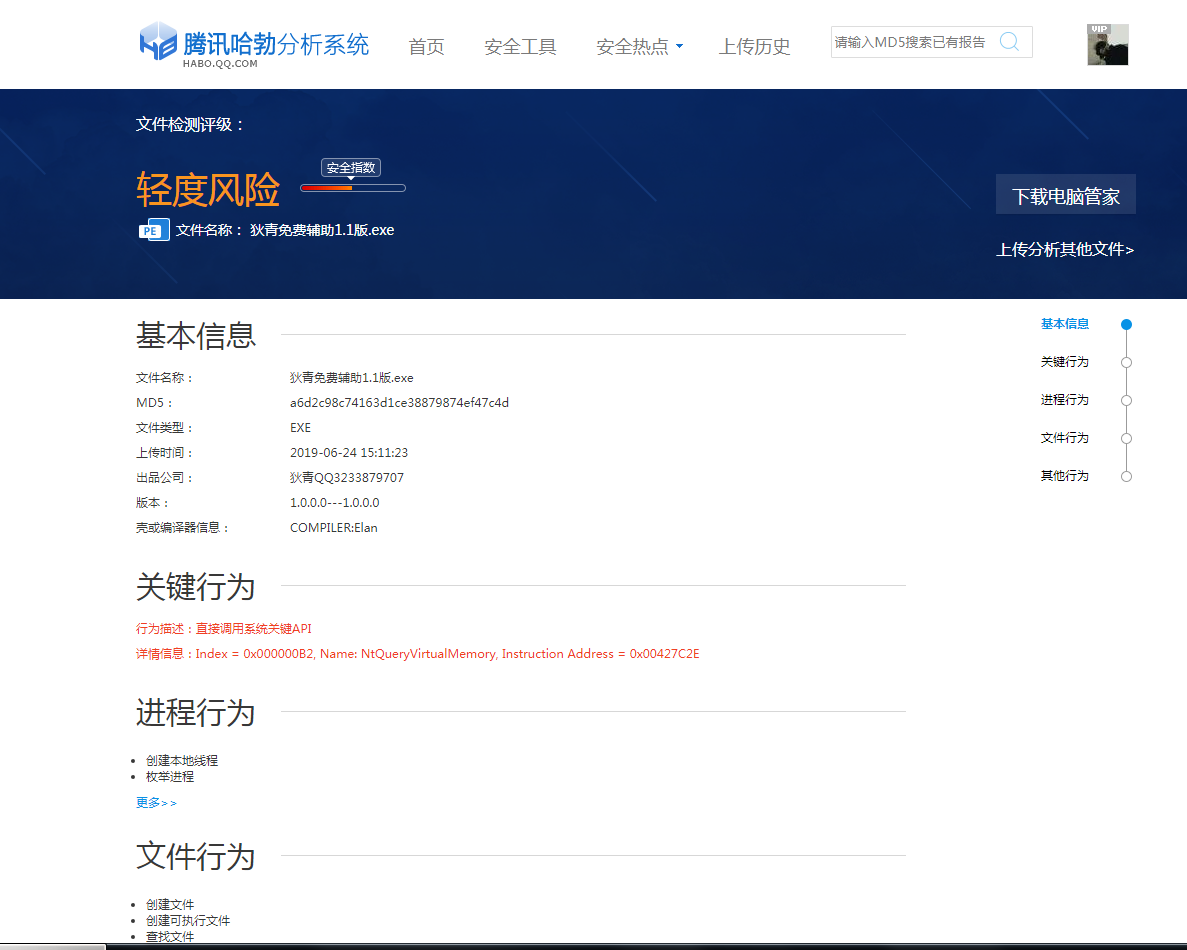Viewport: 1187px width, 950px height.
Task: Click the red 行为描述 line
Action: click(223, 628)
